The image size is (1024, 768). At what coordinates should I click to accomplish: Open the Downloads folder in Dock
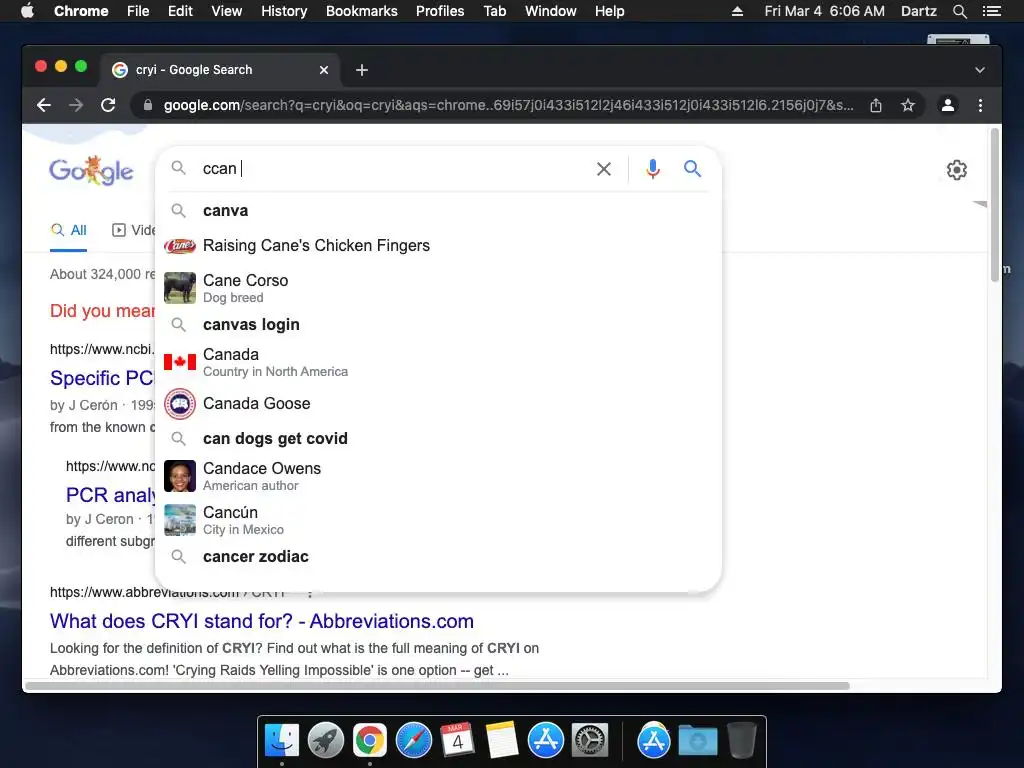tap(697, 741)
